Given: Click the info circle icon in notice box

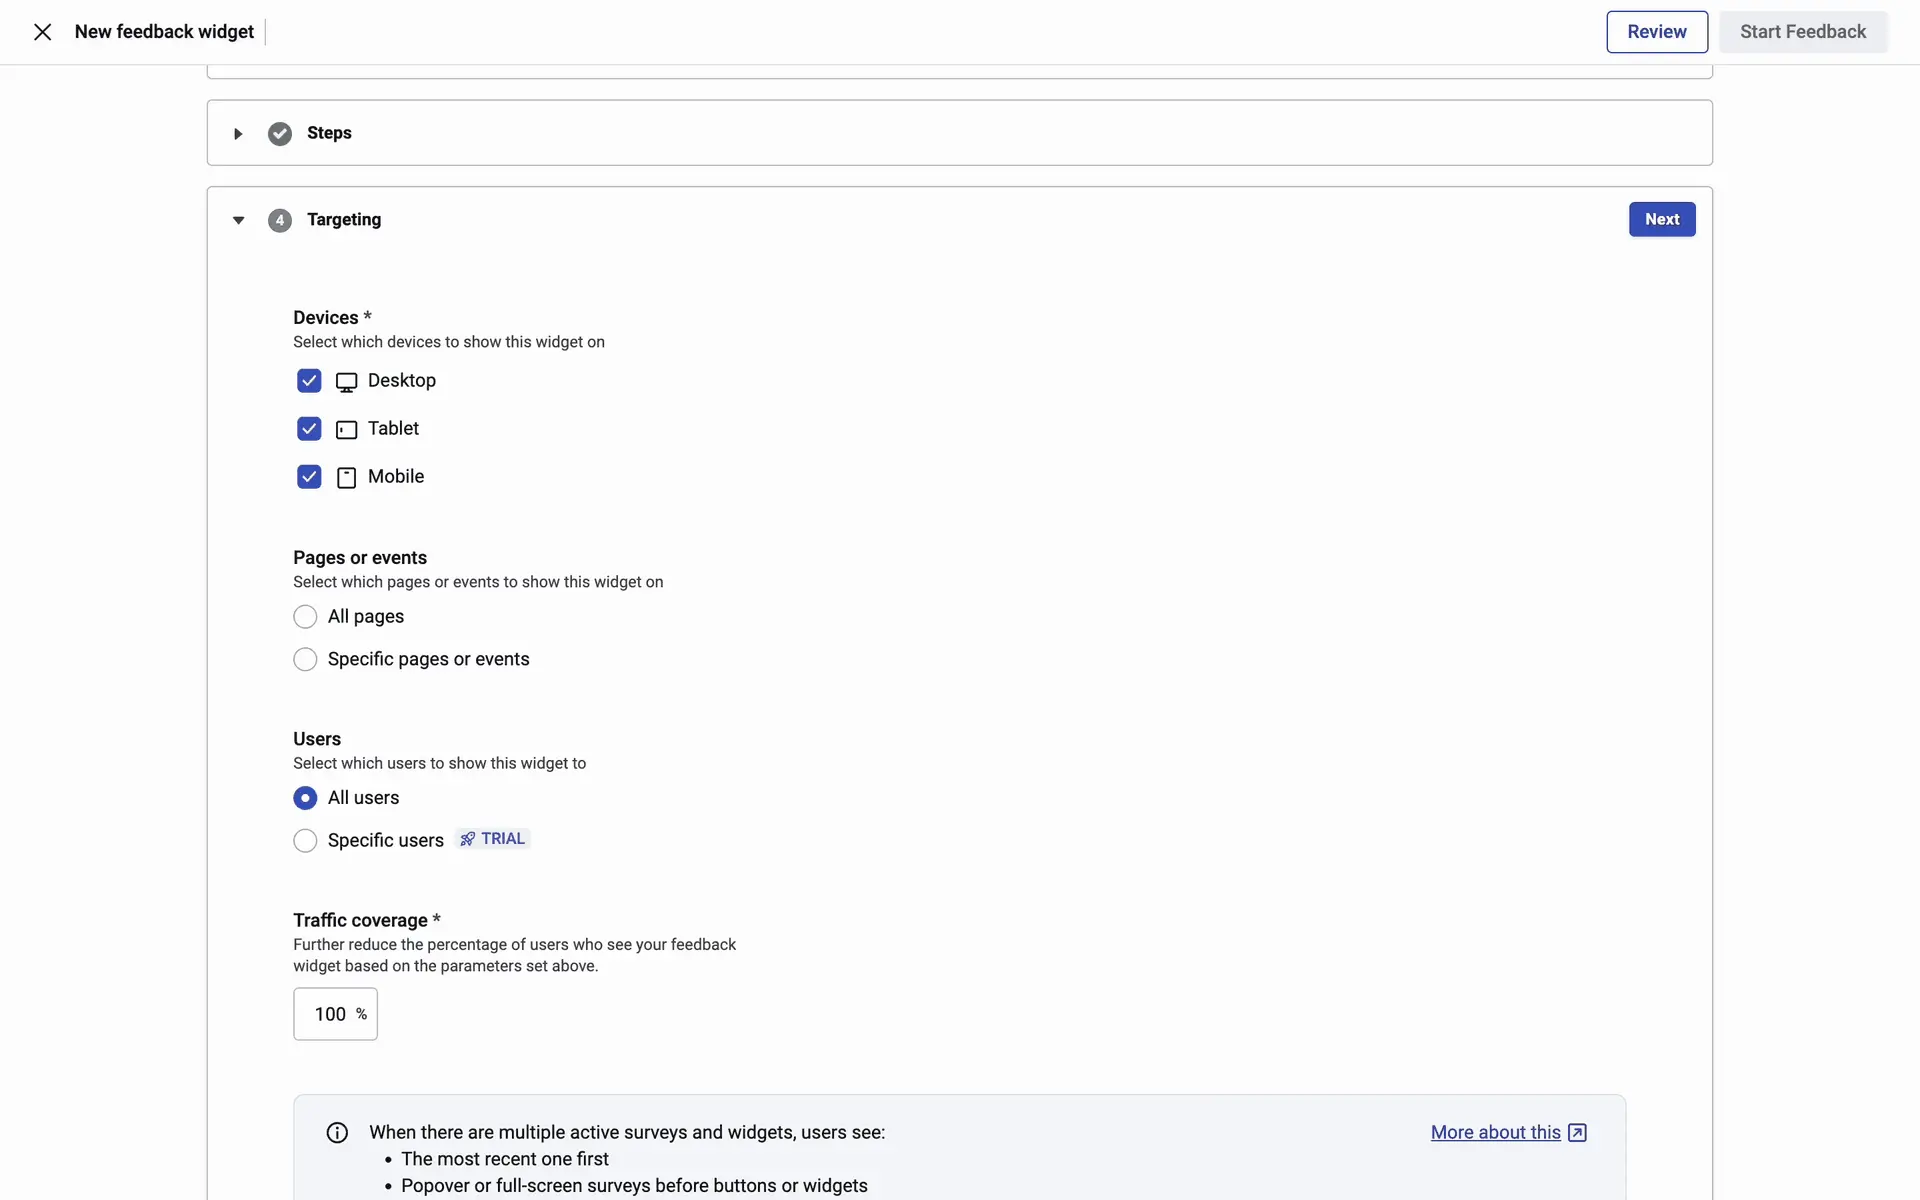Looking at the screenshot, I should (337, 1132).
